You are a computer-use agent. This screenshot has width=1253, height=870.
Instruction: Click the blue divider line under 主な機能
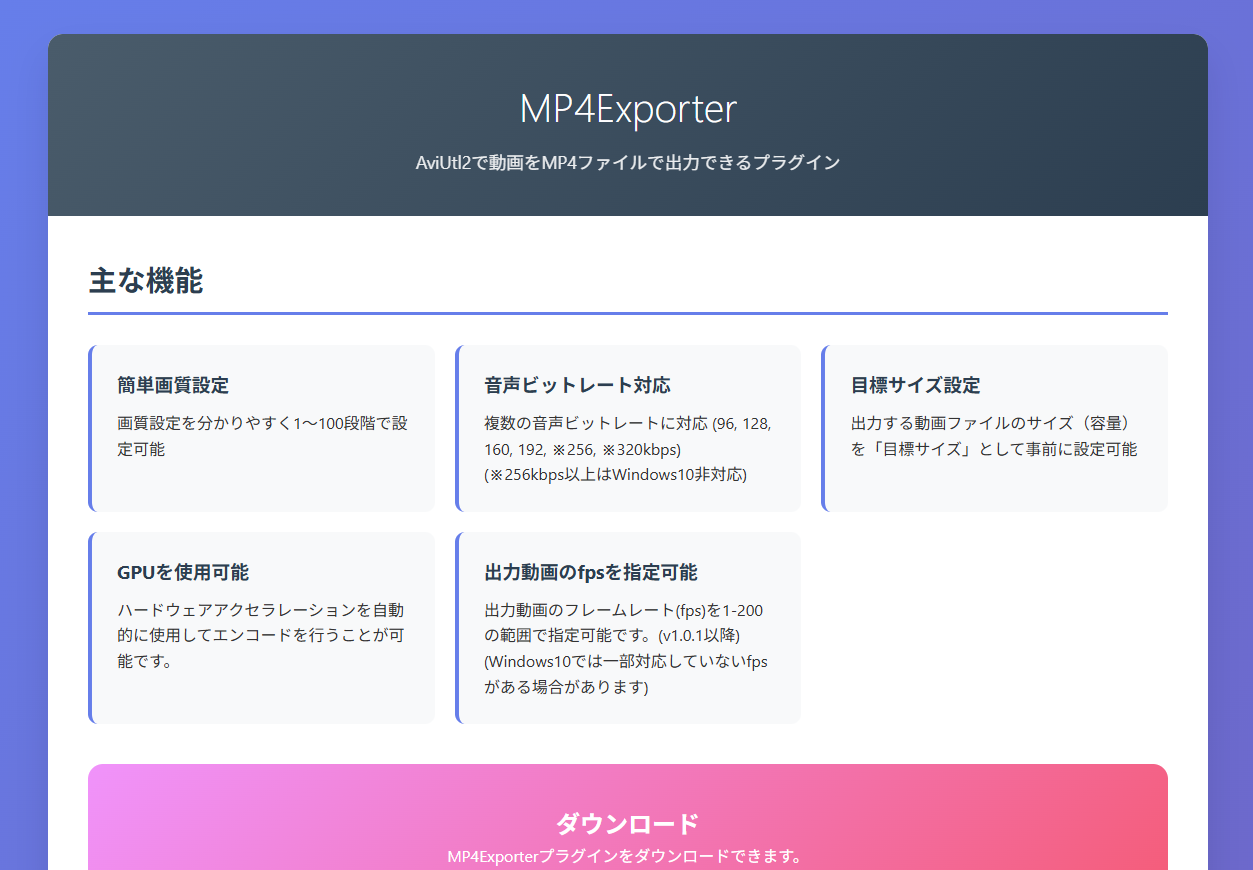point(627,313)
